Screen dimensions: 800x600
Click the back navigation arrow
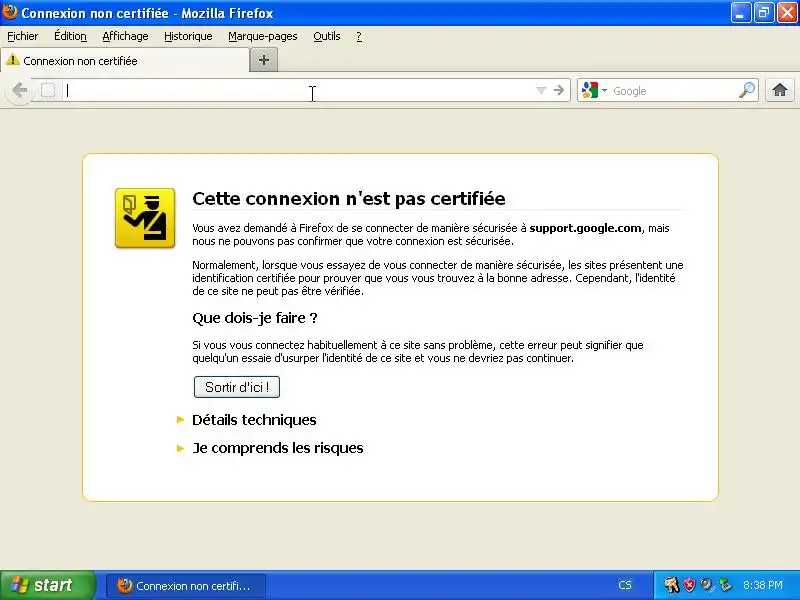coord(19,90)
